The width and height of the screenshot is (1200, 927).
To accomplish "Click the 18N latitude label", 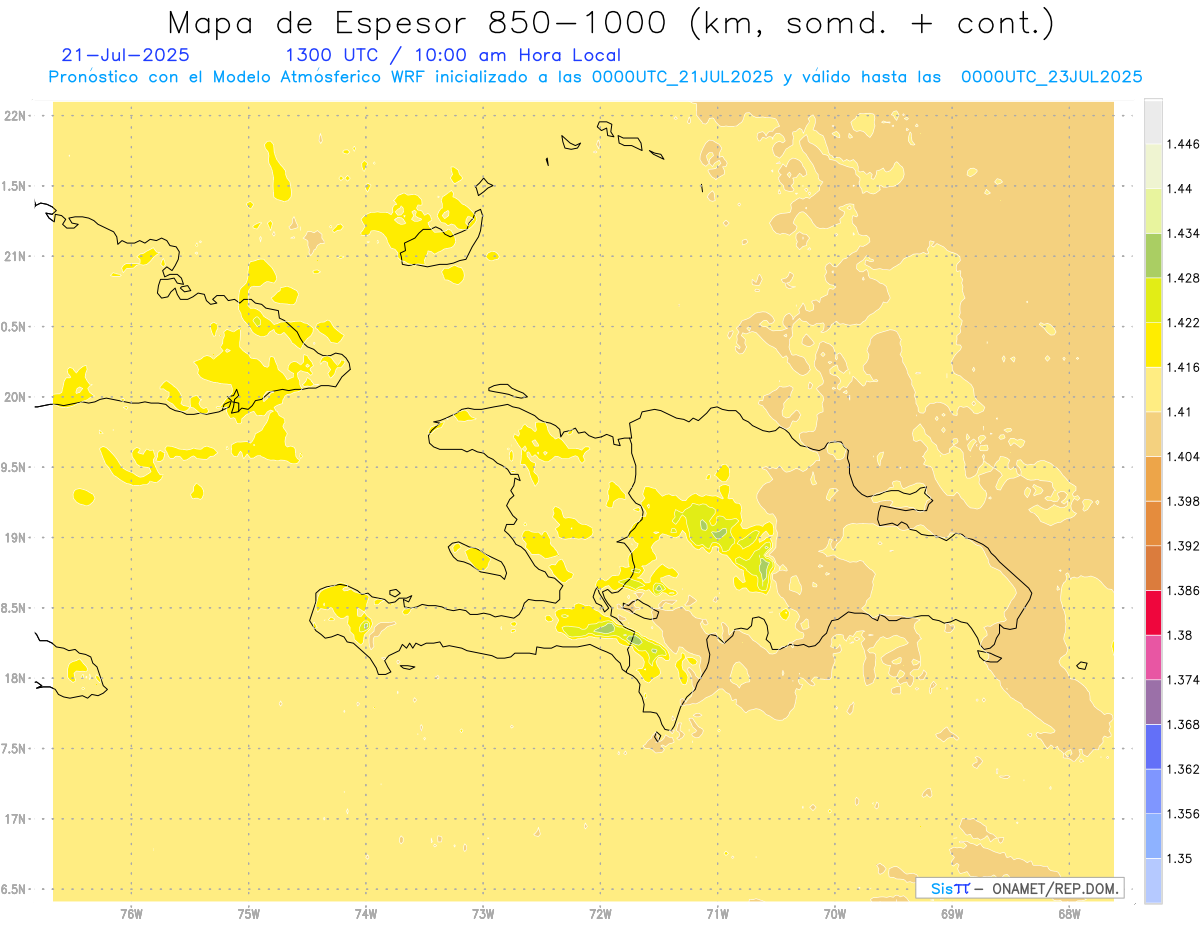I will (17, 679).
